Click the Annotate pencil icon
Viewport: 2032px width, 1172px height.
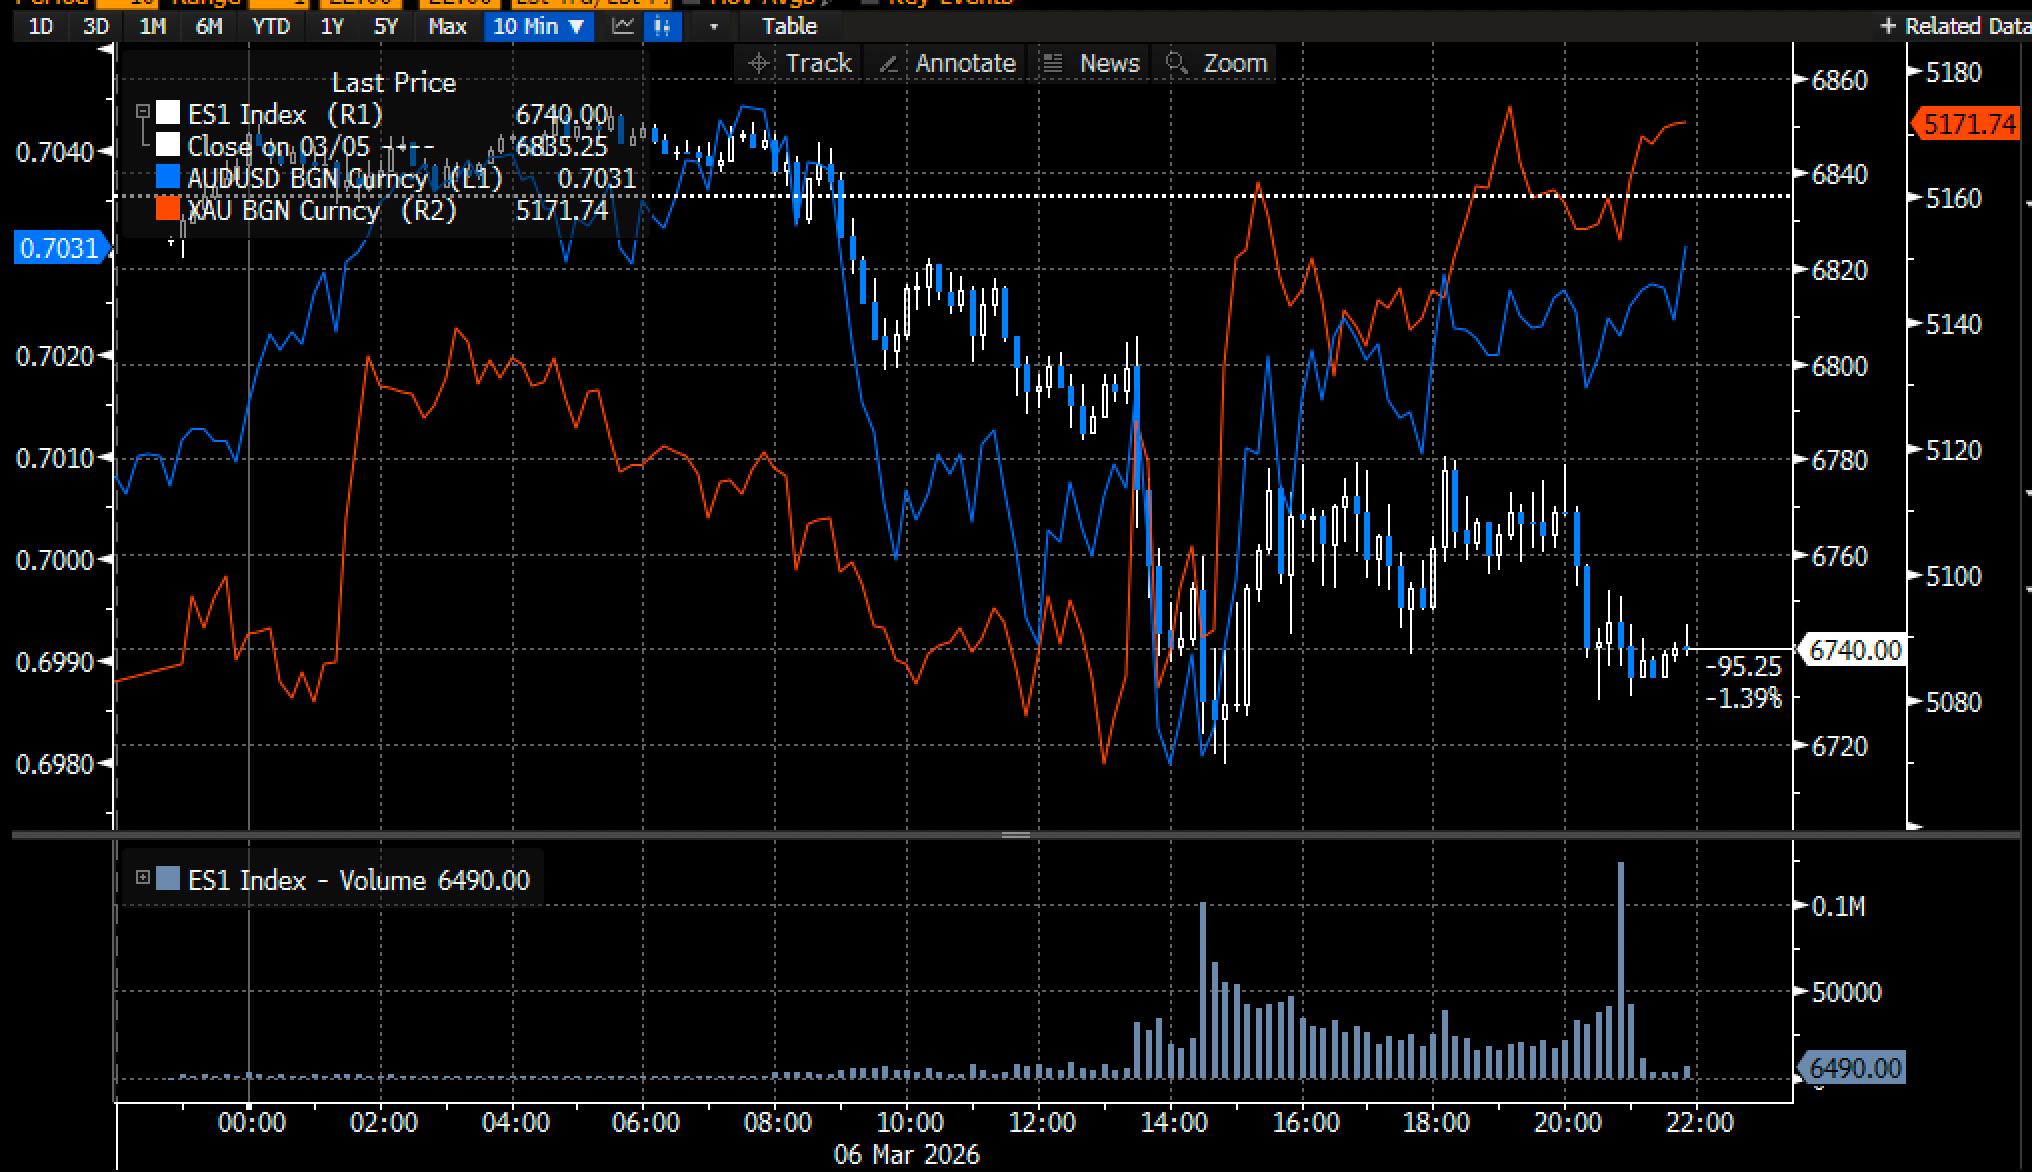click(887, 64)
